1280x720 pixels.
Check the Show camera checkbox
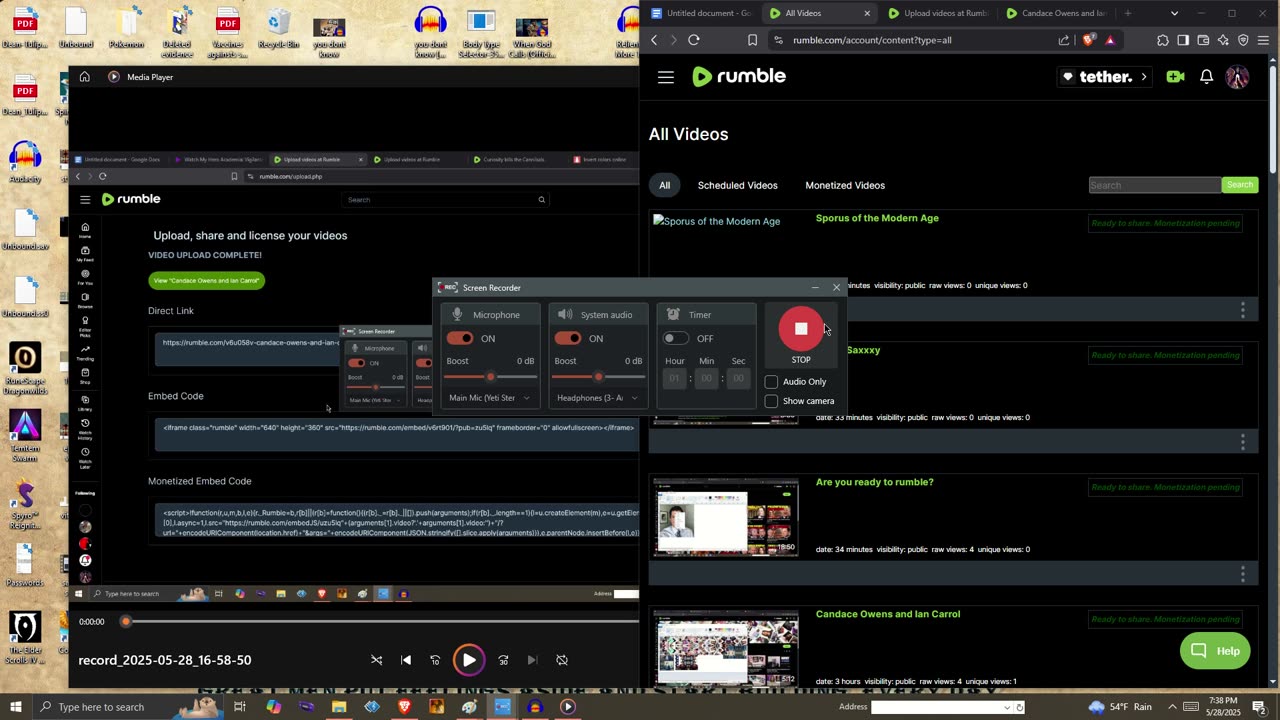[x=771, y=401]
